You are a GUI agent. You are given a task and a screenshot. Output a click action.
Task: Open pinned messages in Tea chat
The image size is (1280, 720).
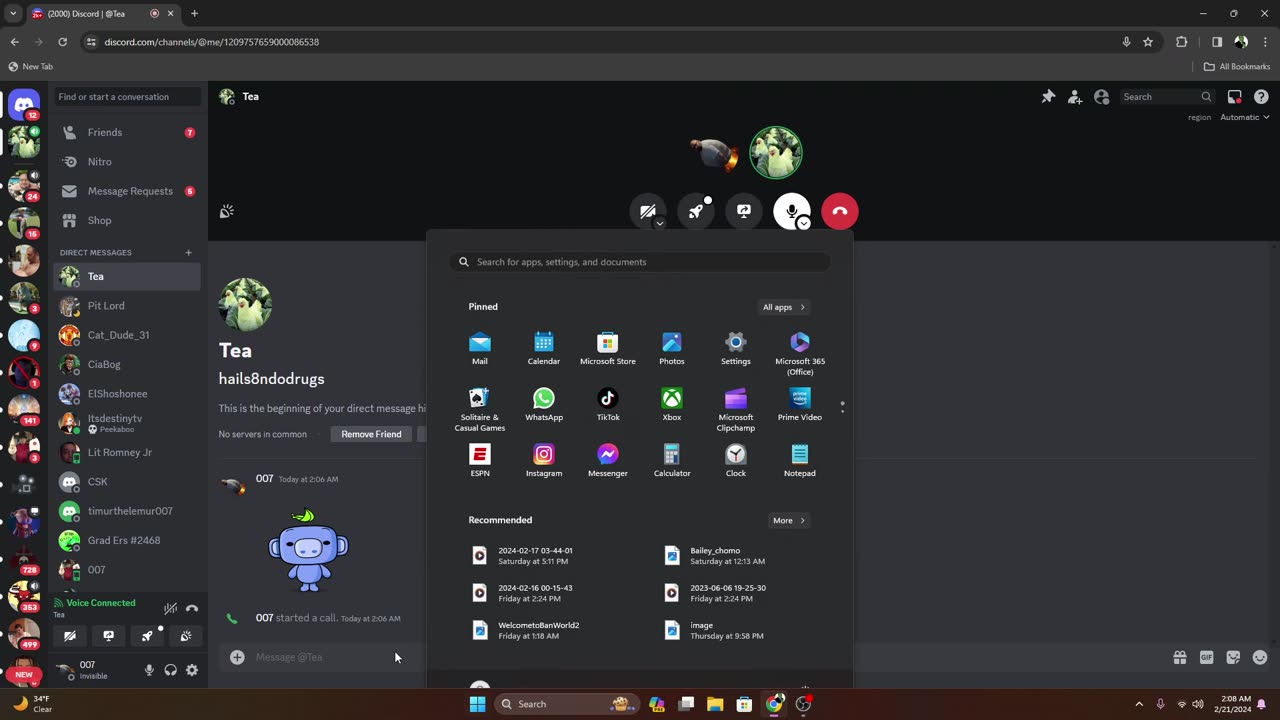click(x=1048, y=97)
